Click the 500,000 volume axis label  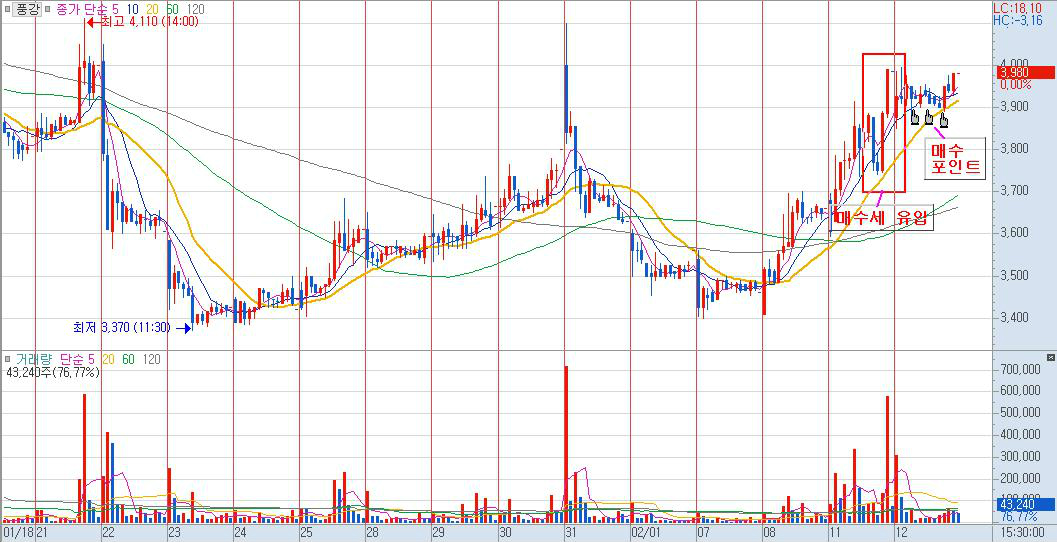(x=1022, y=413)
